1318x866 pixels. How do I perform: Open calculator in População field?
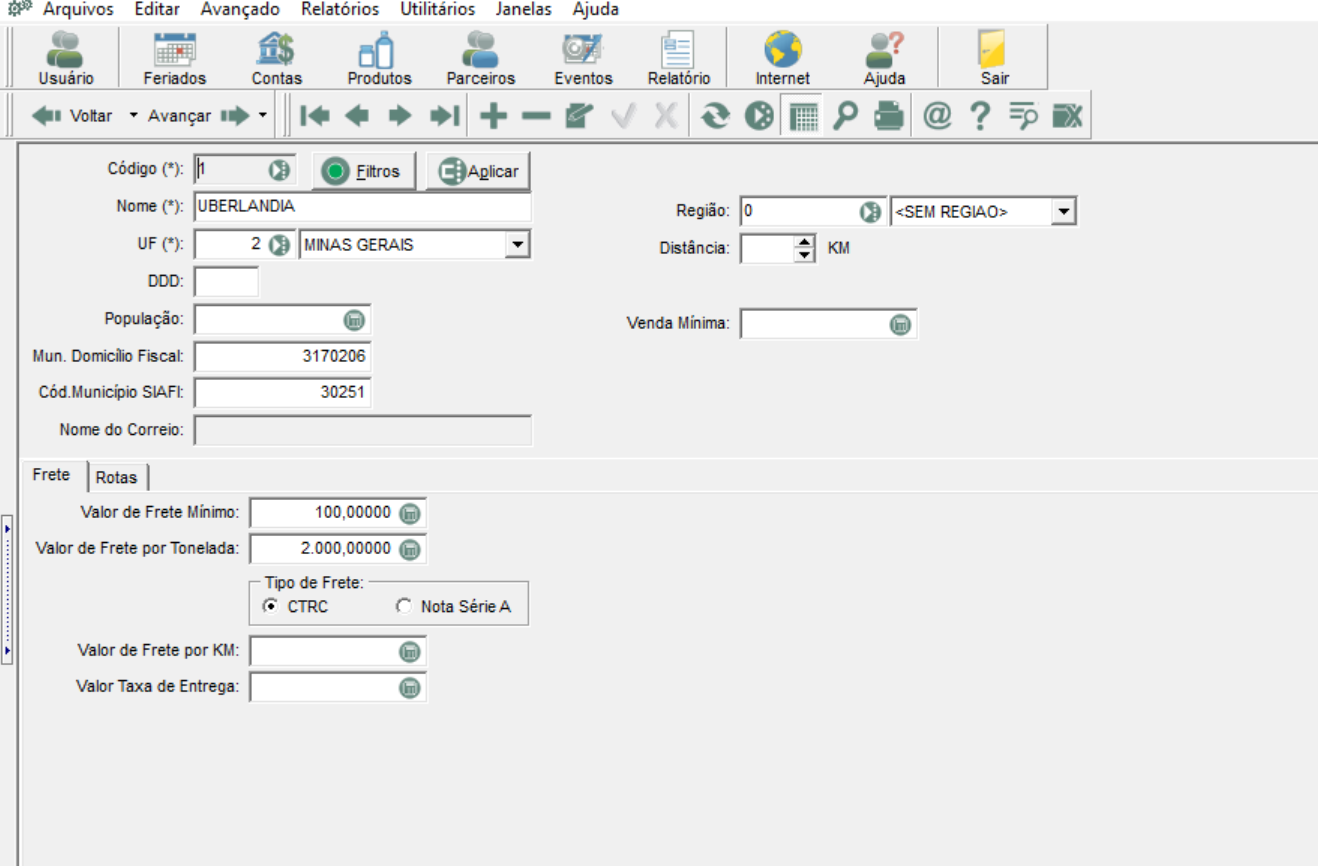[354, 320]
